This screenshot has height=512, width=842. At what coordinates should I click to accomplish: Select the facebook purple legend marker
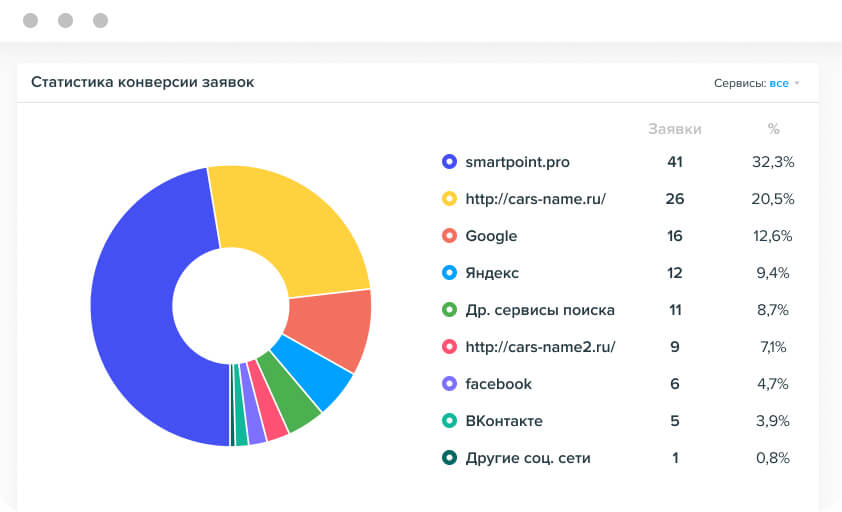coord(449,384)
